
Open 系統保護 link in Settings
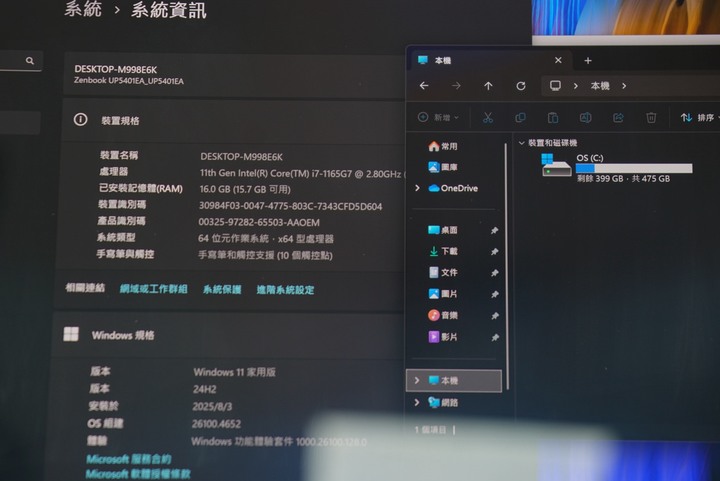click(x=222, y=289)
